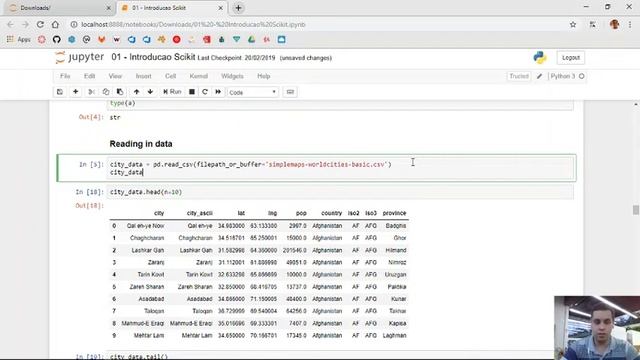Save notebook with the floppy disk icon
Viewport: 640px width, 360px height.
point(60,92)
